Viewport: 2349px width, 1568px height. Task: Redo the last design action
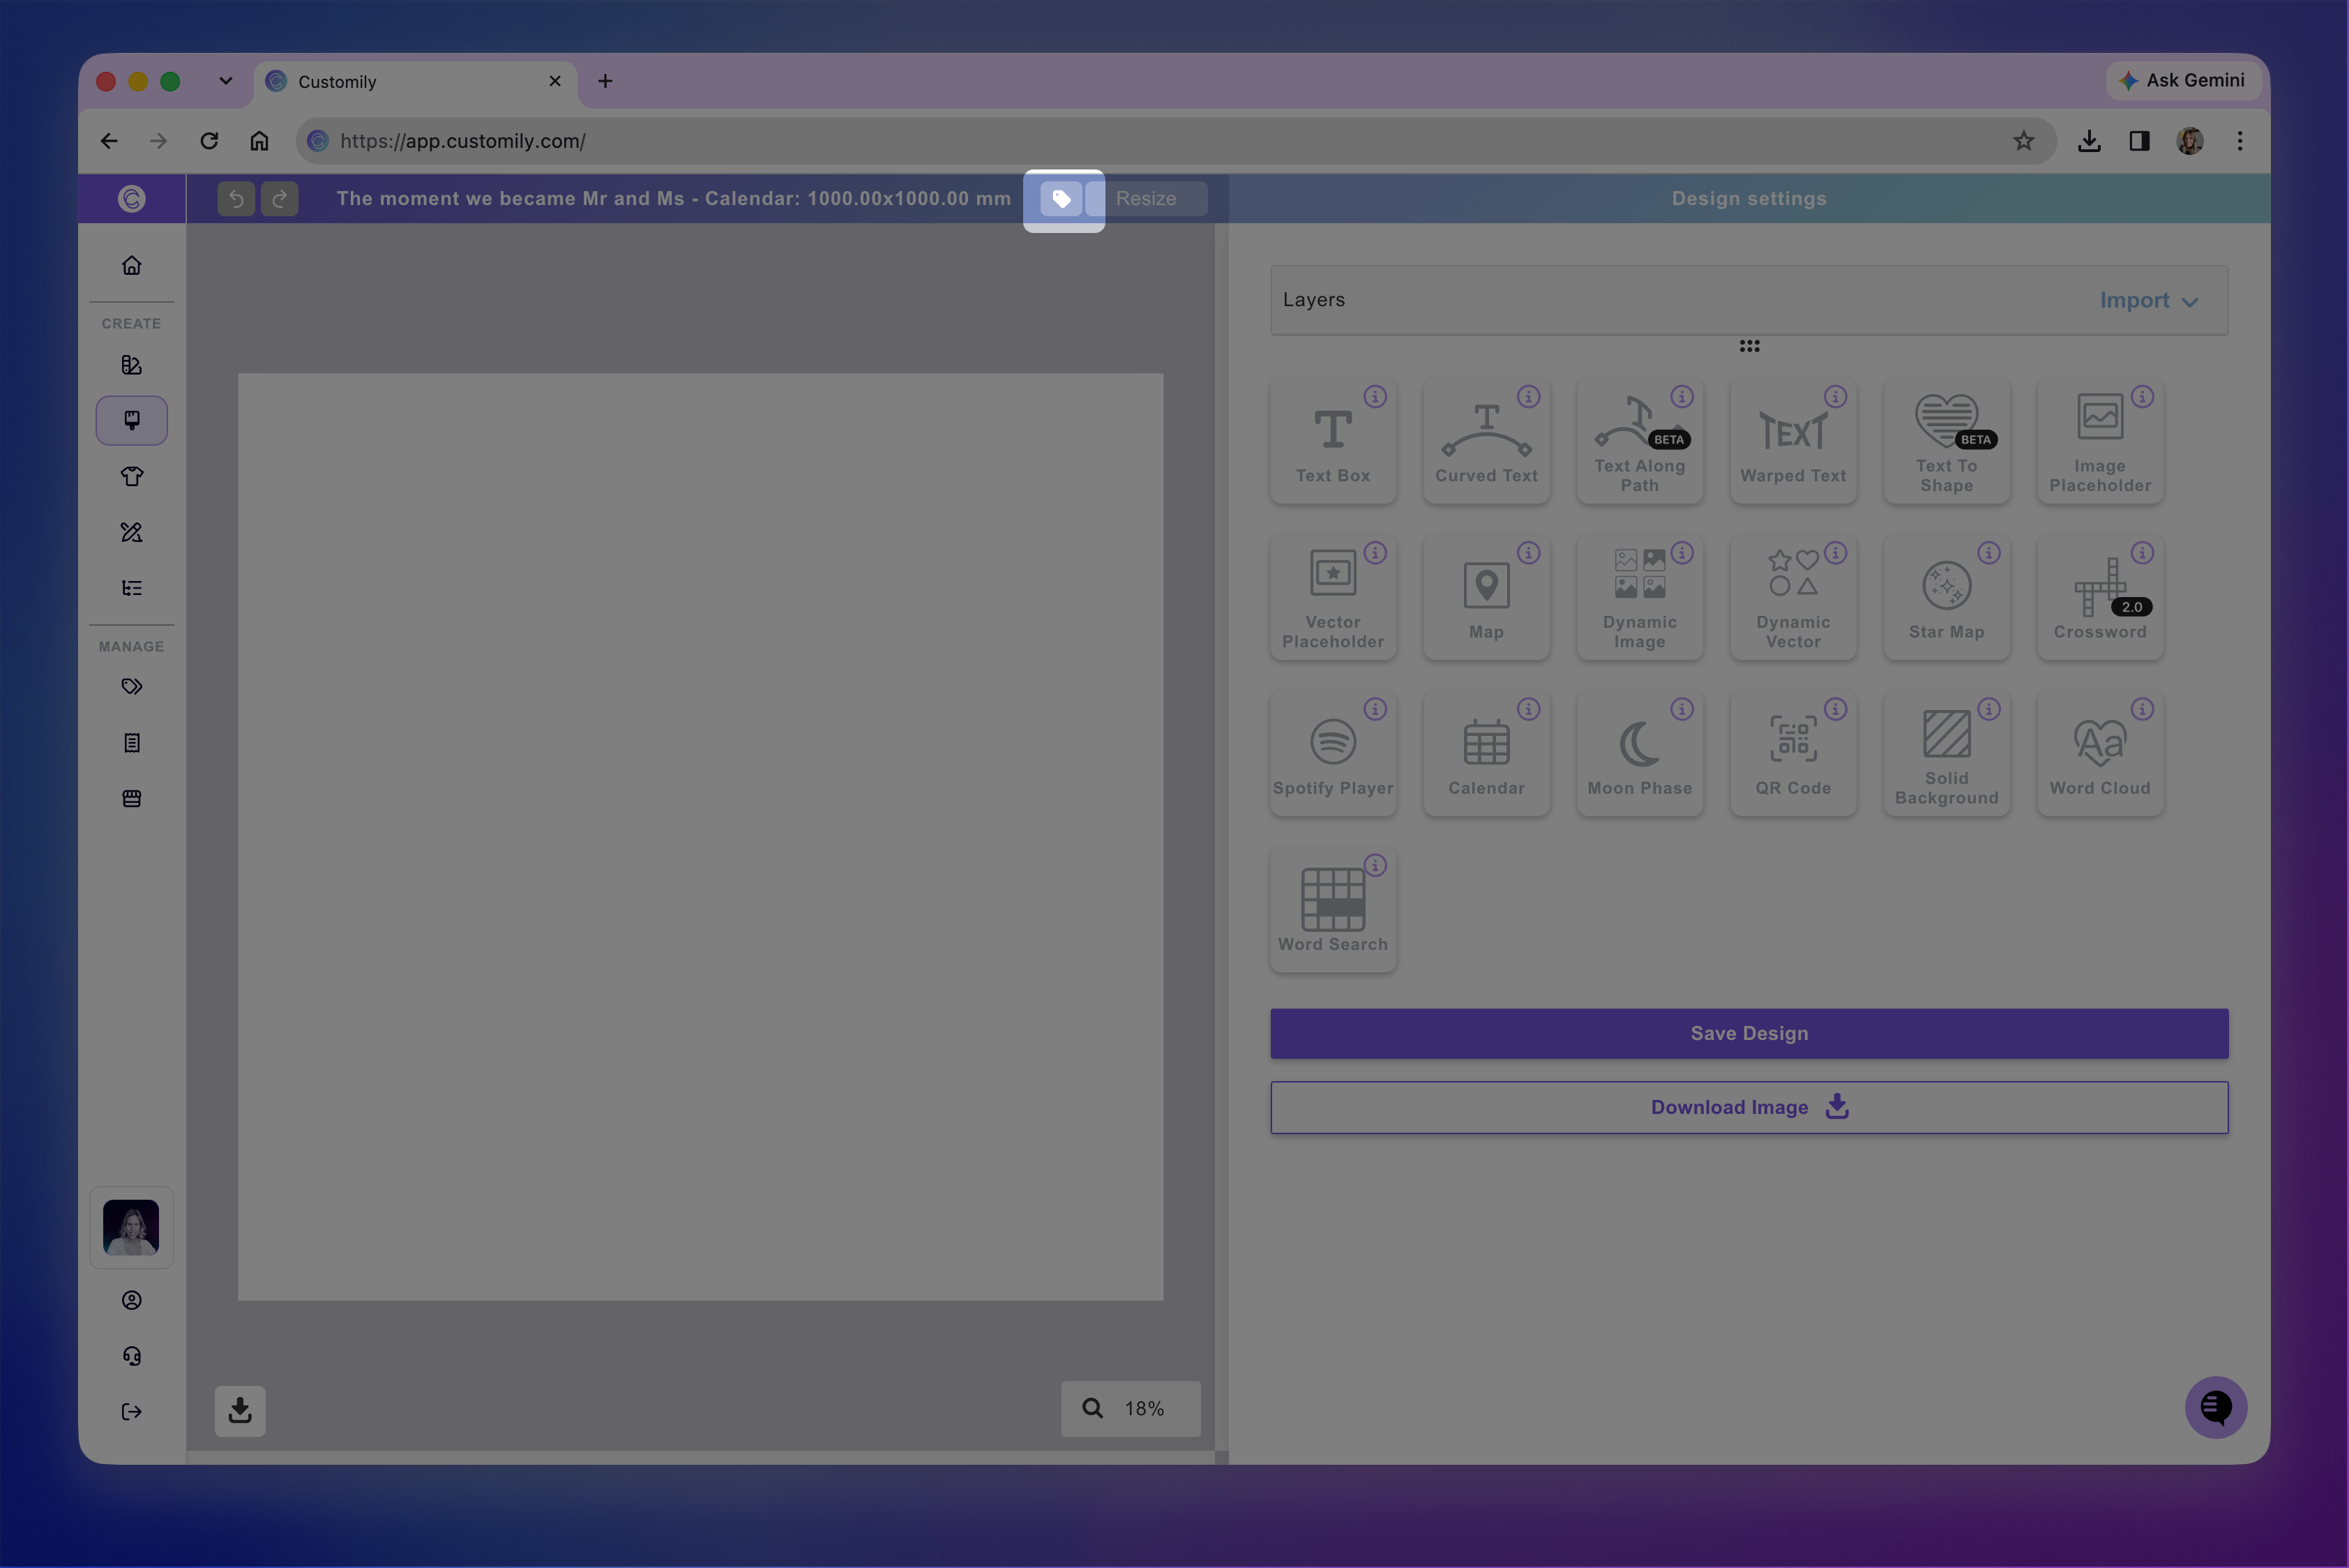tap(280, 199)
